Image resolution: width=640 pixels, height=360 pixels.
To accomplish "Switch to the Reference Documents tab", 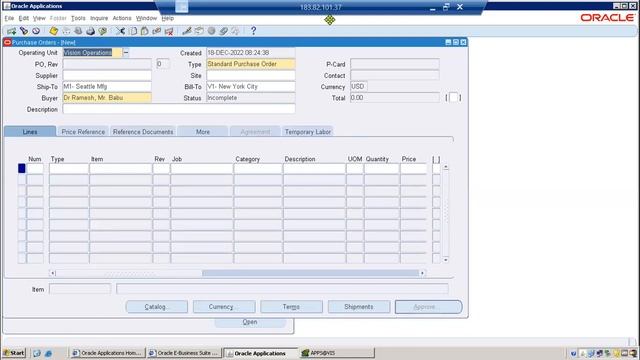I will coord(143,131).
